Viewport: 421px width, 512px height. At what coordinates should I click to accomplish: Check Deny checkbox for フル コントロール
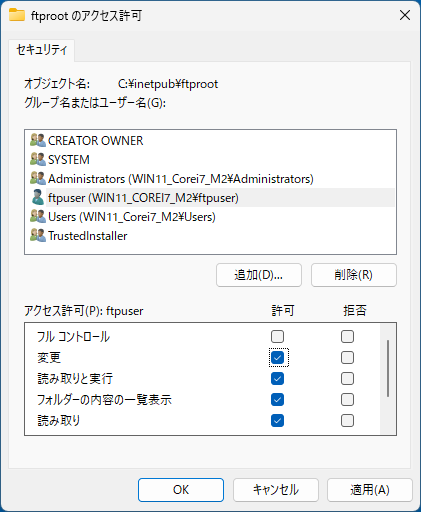click(347, 337)
